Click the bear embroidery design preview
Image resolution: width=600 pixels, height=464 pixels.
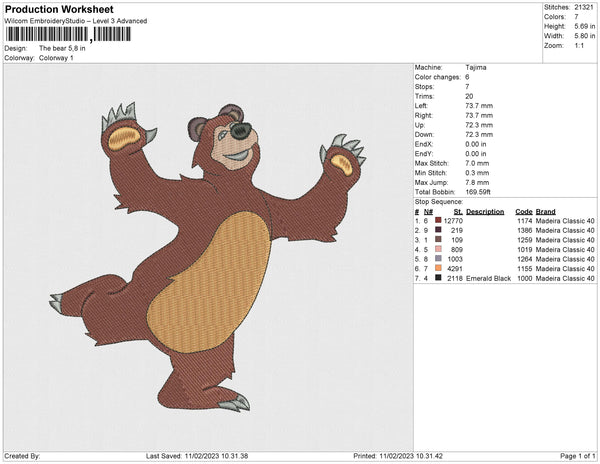(207, 257)
